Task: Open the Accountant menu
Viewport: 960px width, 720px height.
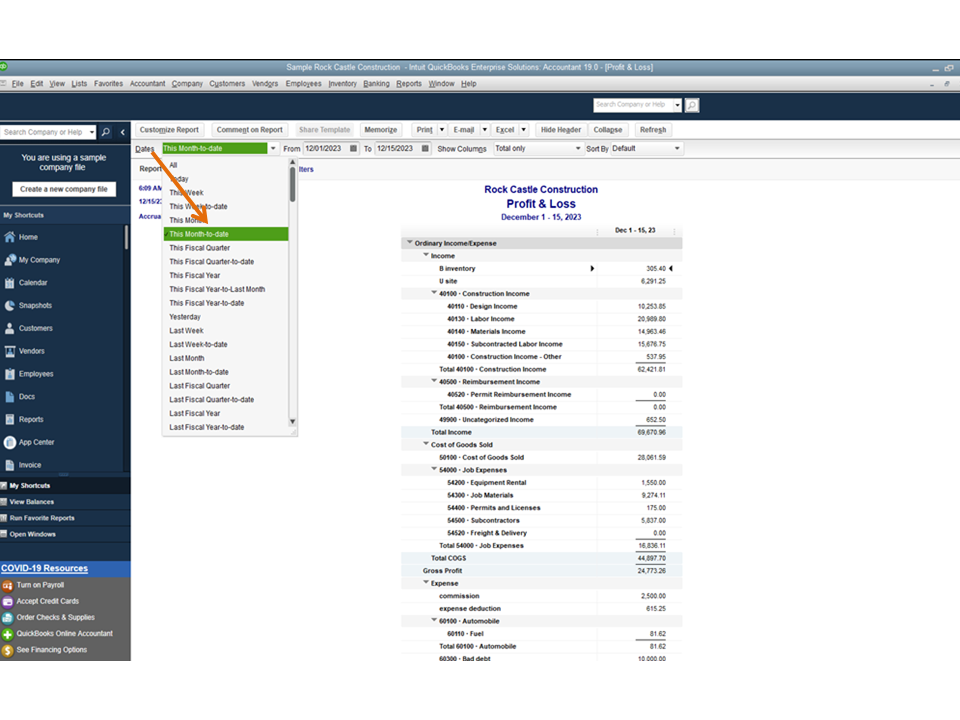Action: (x=148, y=84)
